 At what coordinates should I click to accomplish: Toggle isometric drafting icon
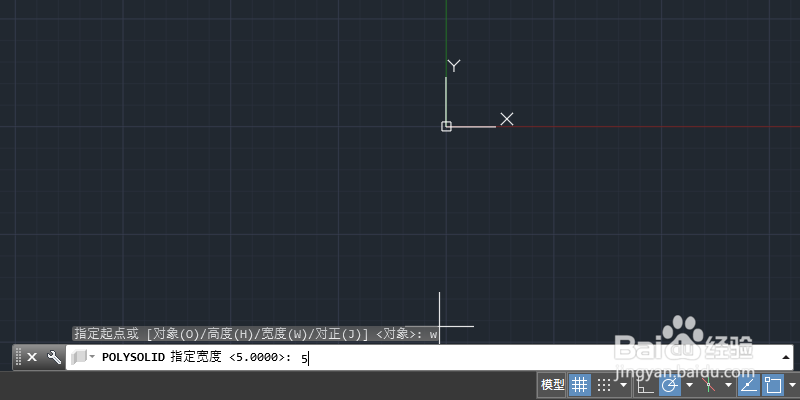tap(709, 385)
